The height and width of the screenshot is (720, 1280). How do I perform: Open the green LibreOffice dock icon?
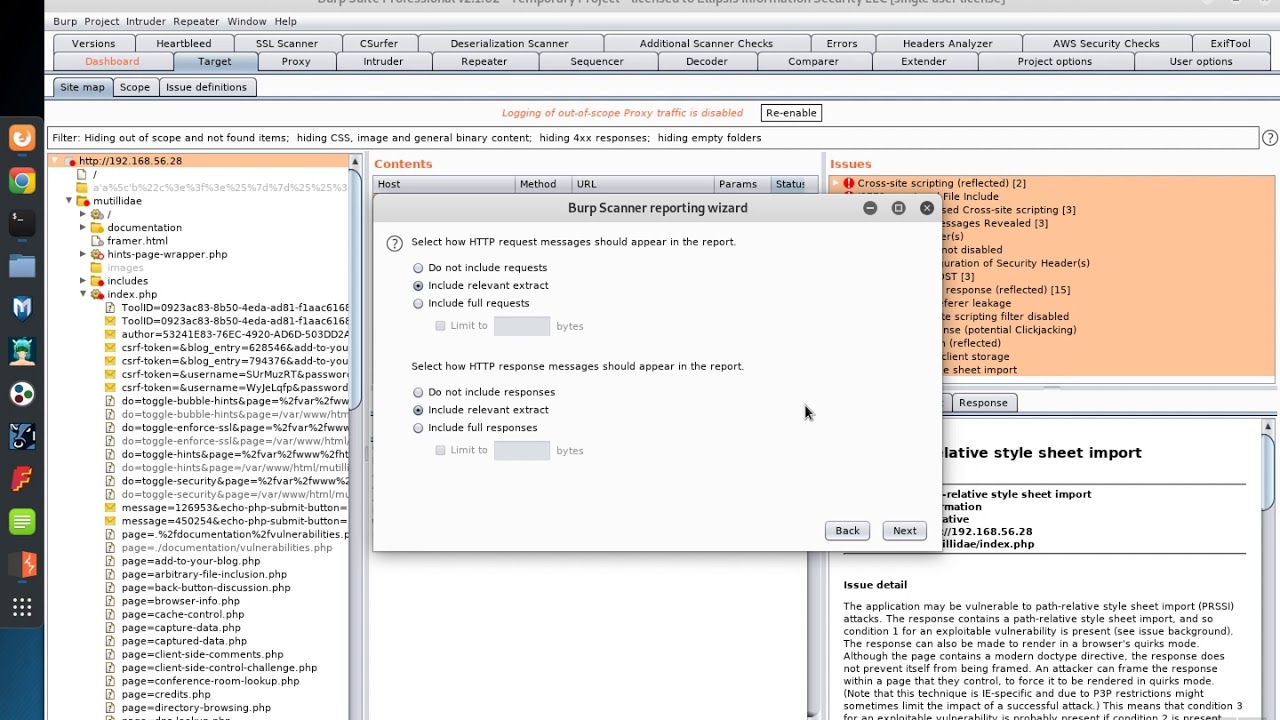pyautogui.click(x=22, y=522)
